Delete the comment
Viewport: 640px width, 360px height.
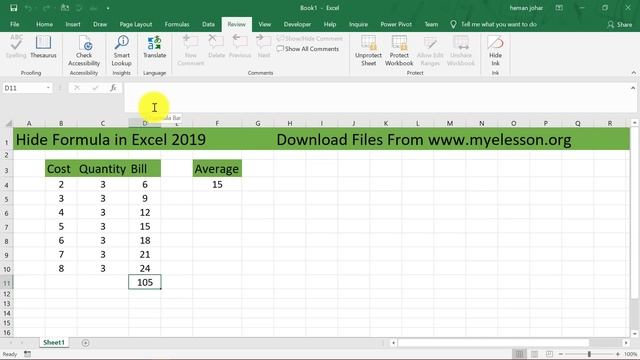point(216,47)
